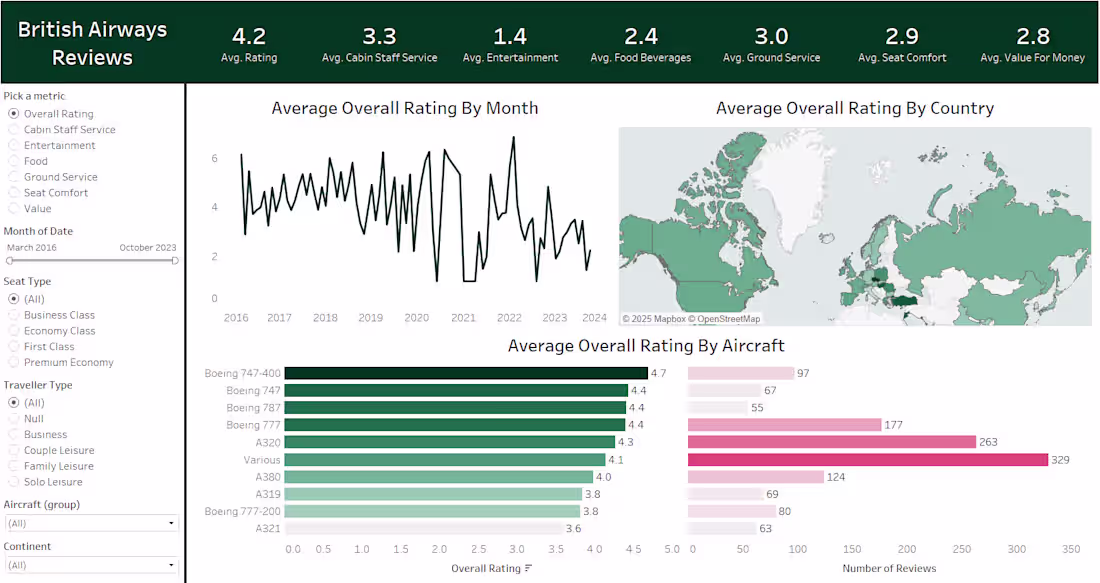Click 'Average Overall Rating By Country' title
Screen dimensions: 1100x583
click(854, 108)
